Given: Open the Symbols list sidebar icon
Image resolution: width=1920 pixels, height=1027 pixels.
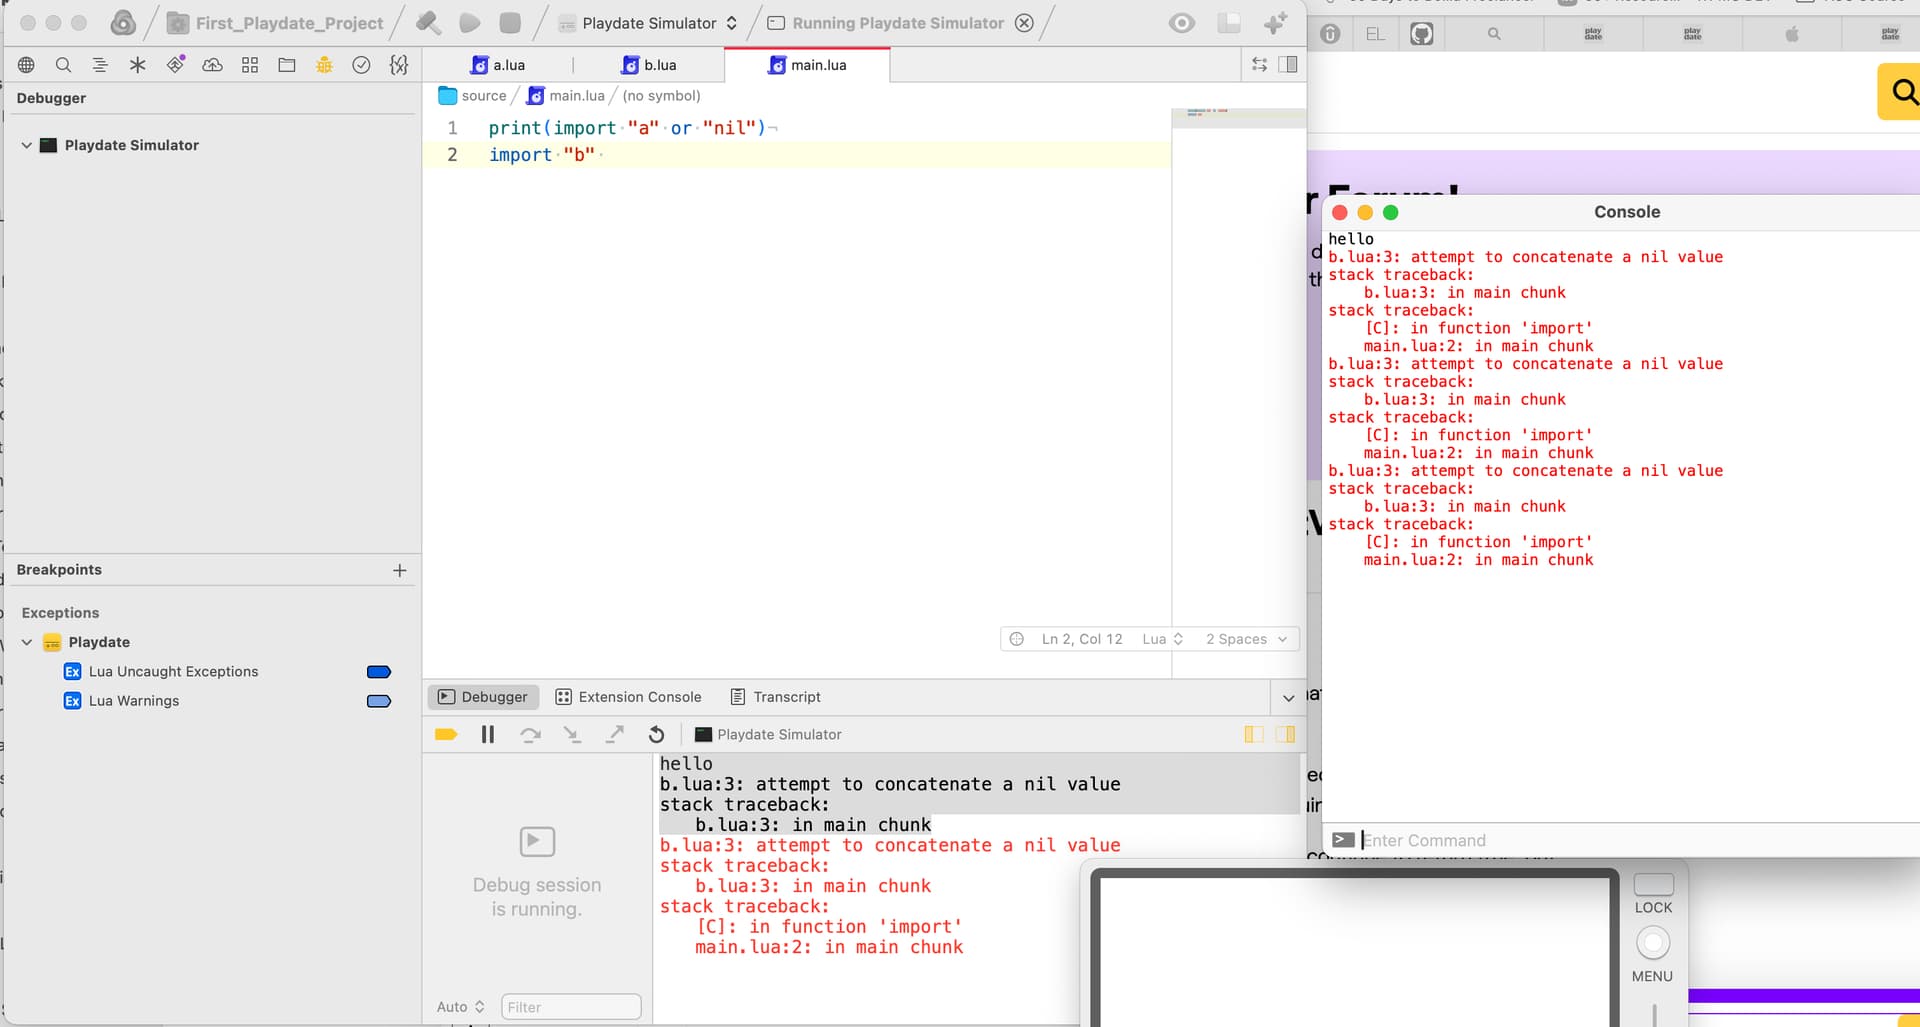Looking at the screenshot, I should [100, 65].
